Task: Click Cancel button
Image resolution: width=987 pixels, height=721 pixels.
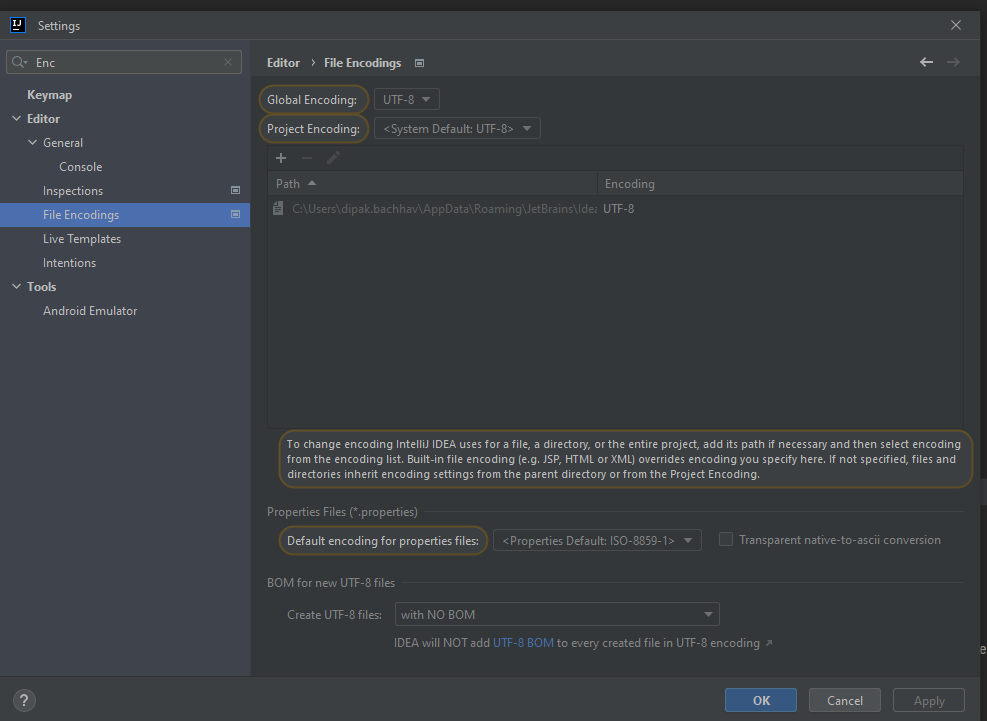Action: [845, 700]
